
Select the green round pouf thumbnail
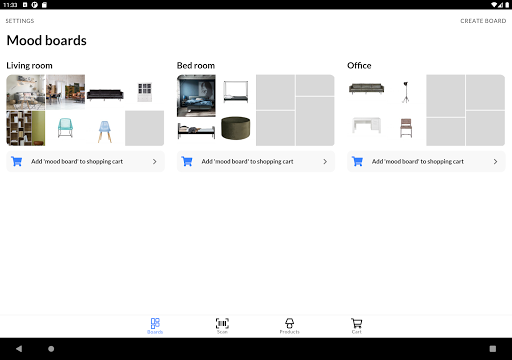pyautogui.click(x=236, y=128)
